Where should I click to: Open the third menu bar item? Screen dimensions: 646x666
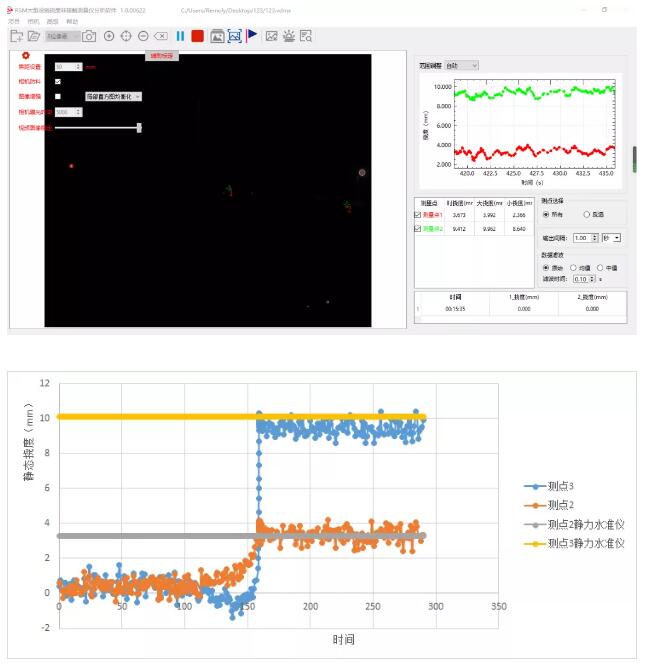[52, 21]
